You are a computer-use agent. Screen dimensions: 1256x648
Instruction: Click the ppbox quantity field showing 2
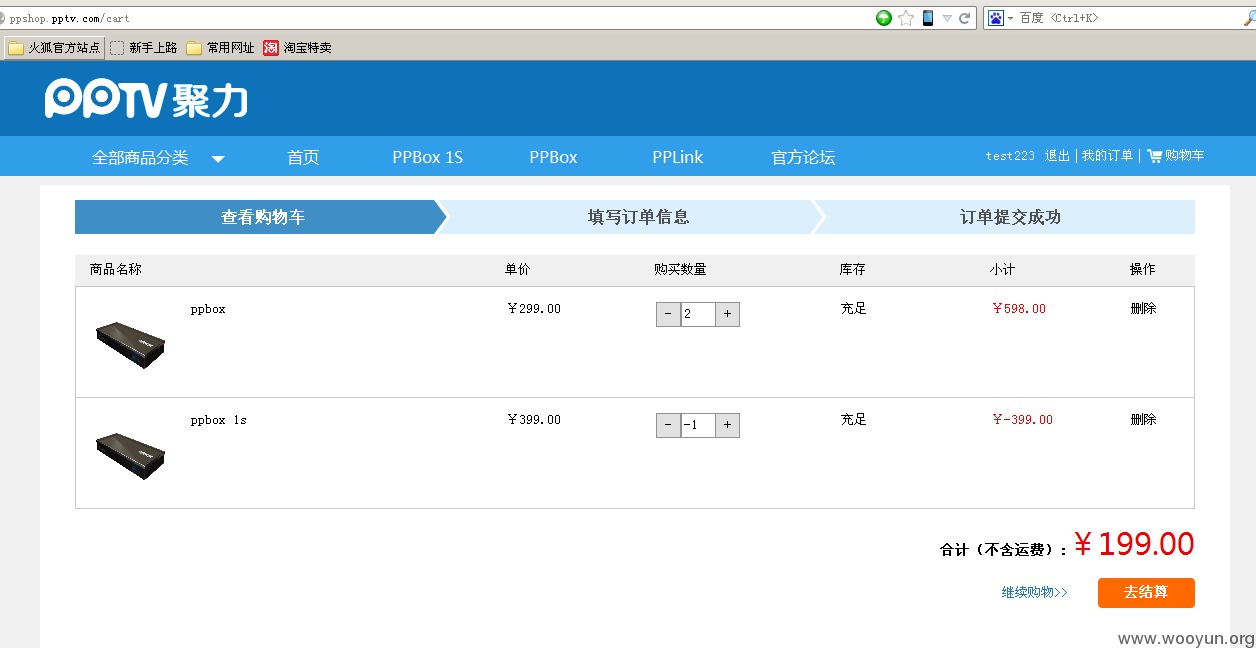pyautogui.click(x=698, y=315)
